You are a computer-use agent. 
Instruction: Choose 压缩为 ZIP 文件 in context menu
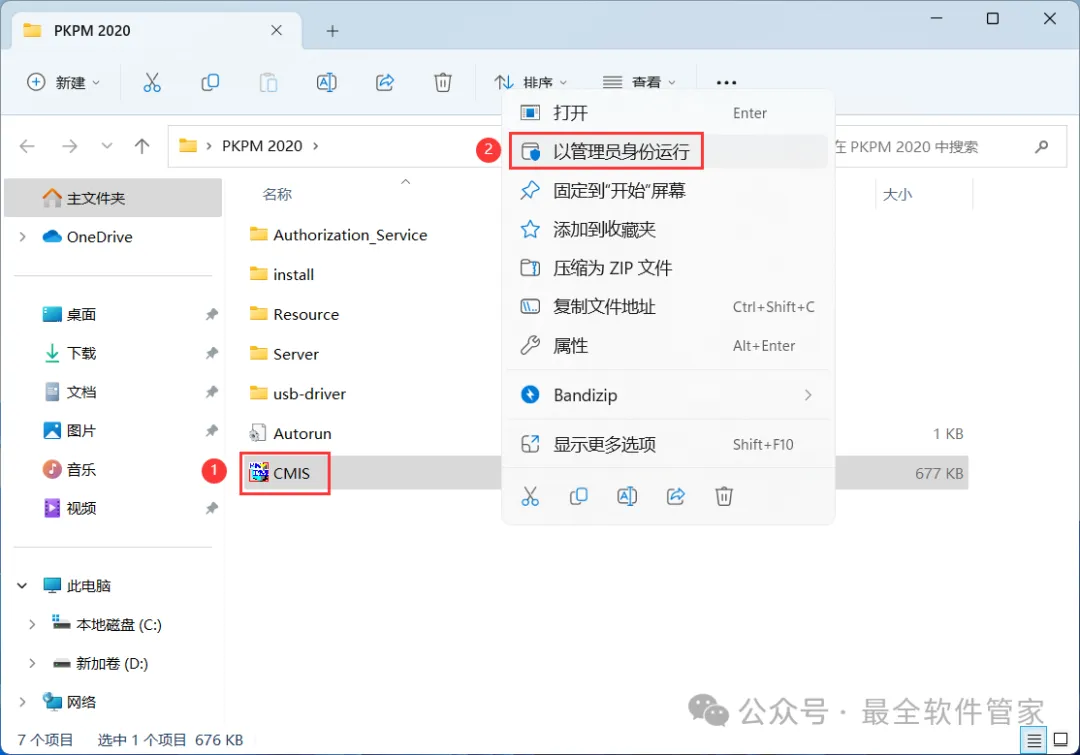[667, 268]
